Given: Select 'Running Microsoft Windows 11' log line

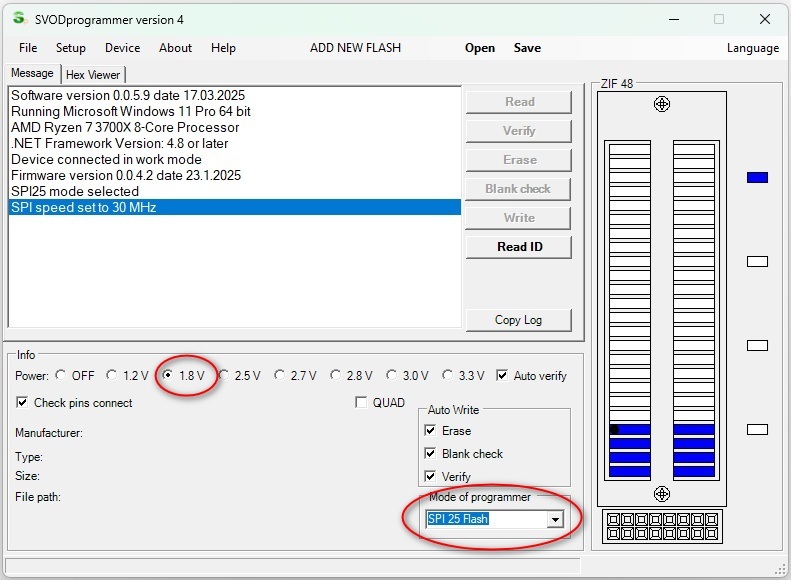Looking at the screenshot, I should [x=235, y=111].
